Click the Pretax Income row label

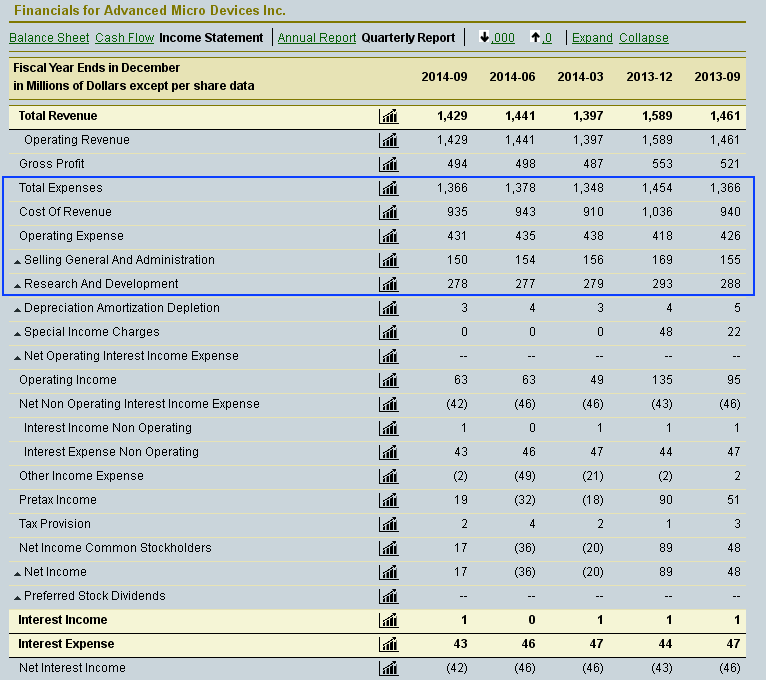[x=58, y=500]
